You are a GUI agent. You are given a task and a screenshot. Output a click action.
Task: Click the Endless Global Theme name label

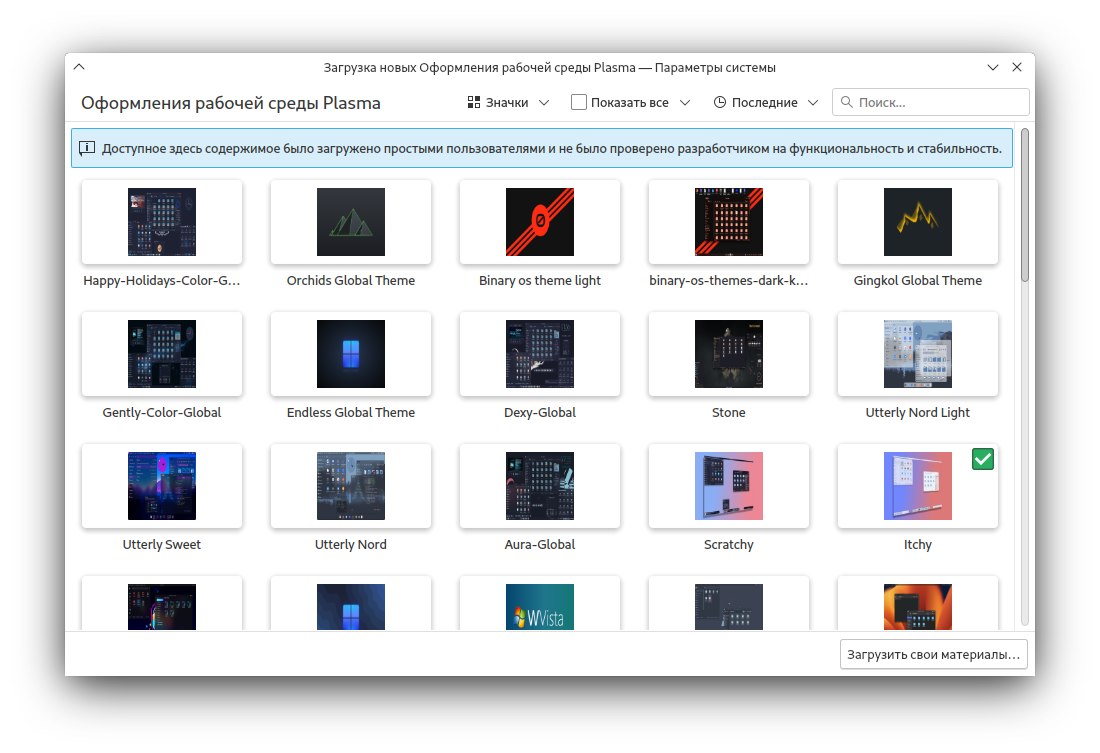tap(351, 413)
